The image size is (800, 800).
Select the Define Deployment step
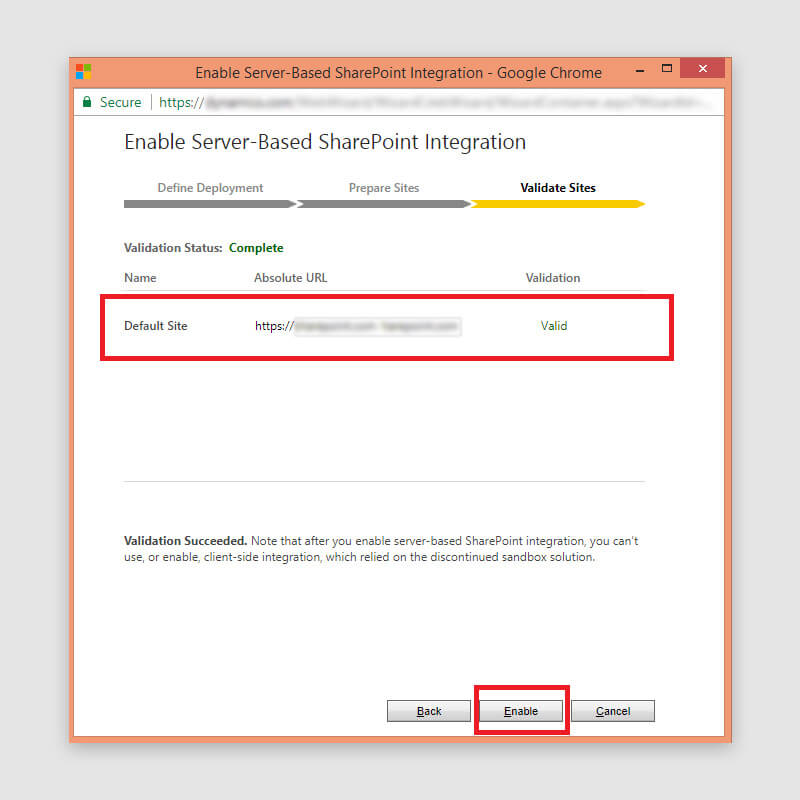point(210,188)
